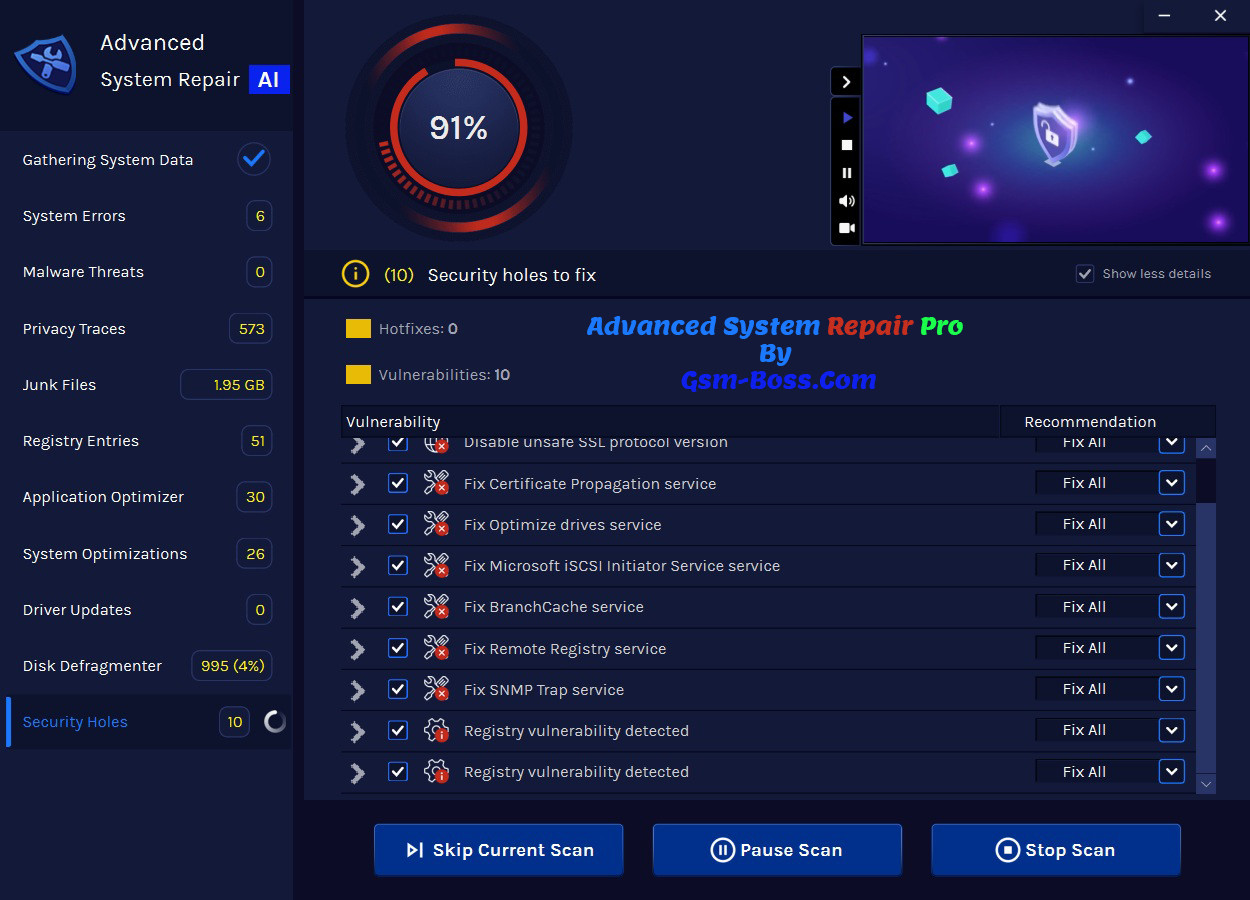
Task: Click the pause icon beside video panel
Action: (x=847, y=173)
